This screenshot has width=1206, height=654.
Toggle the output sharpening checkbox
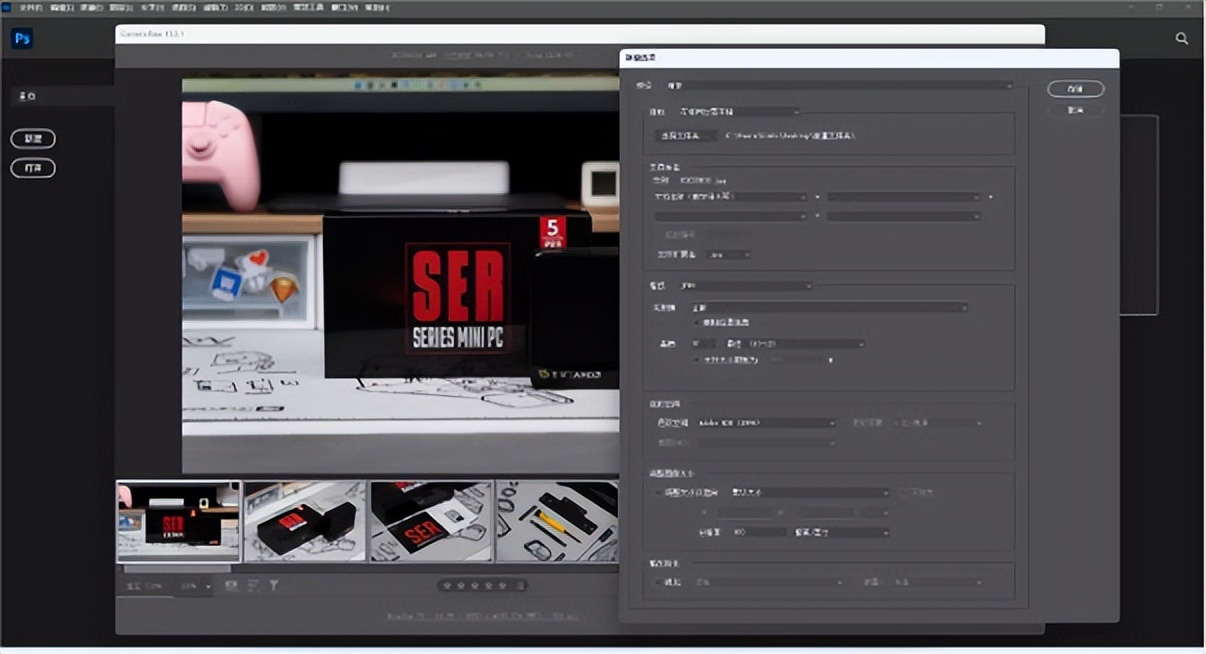tap(657, 582)
